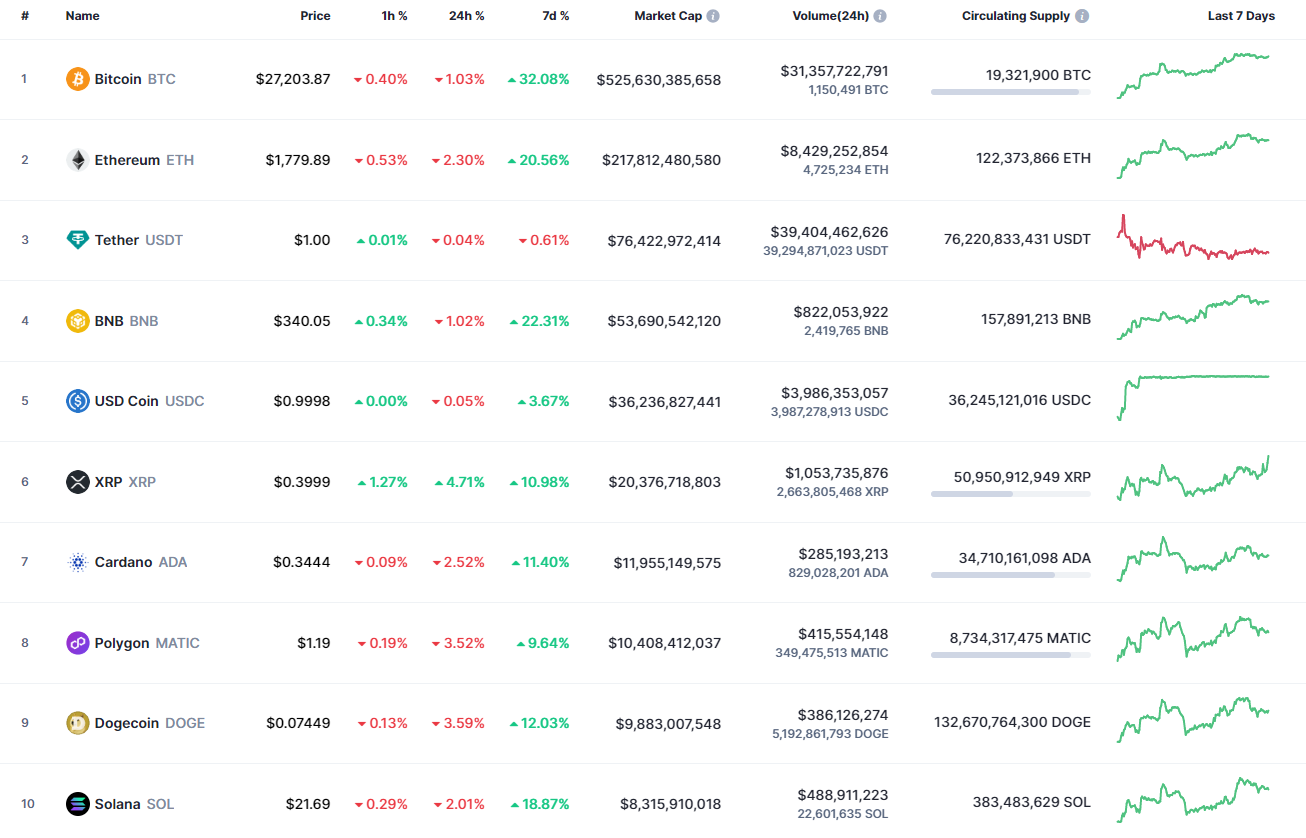Sort the table by Price column header
This screenshot has height=838, width=1306.
[315, 16]
